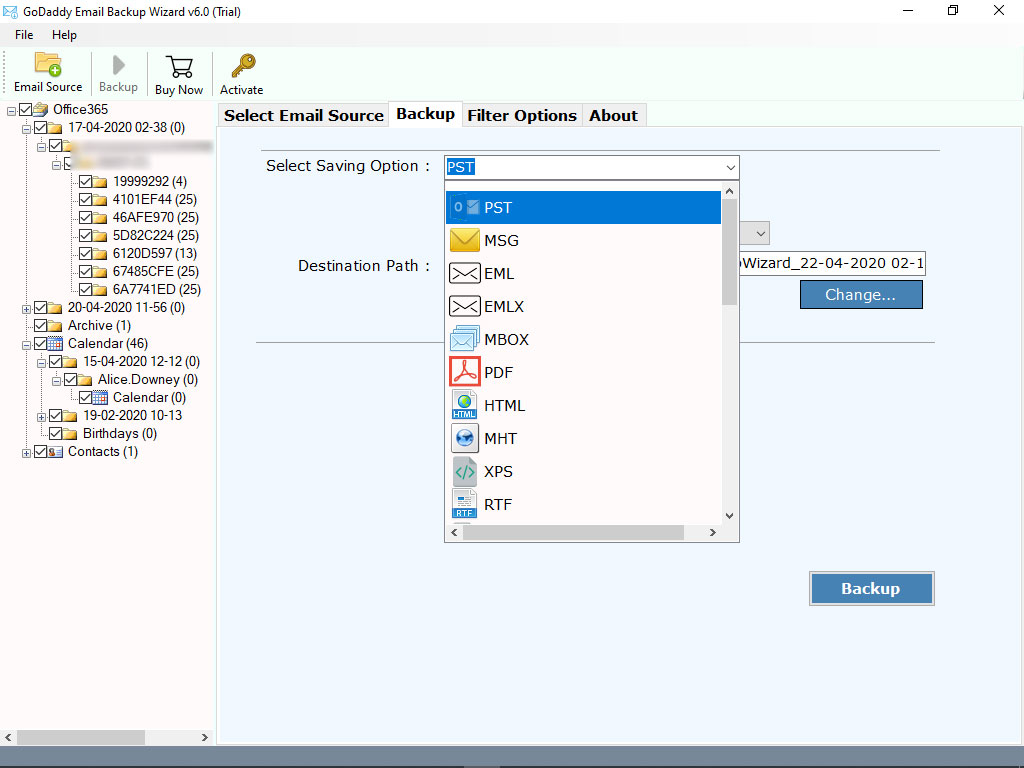Click the Calendar (46) calendar icon
The image size is (1024, 768).
tap(56, 344)
